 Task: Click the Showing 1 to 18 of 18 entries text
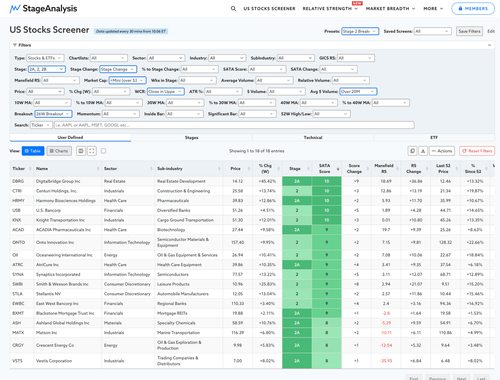[x=257, y=151]
